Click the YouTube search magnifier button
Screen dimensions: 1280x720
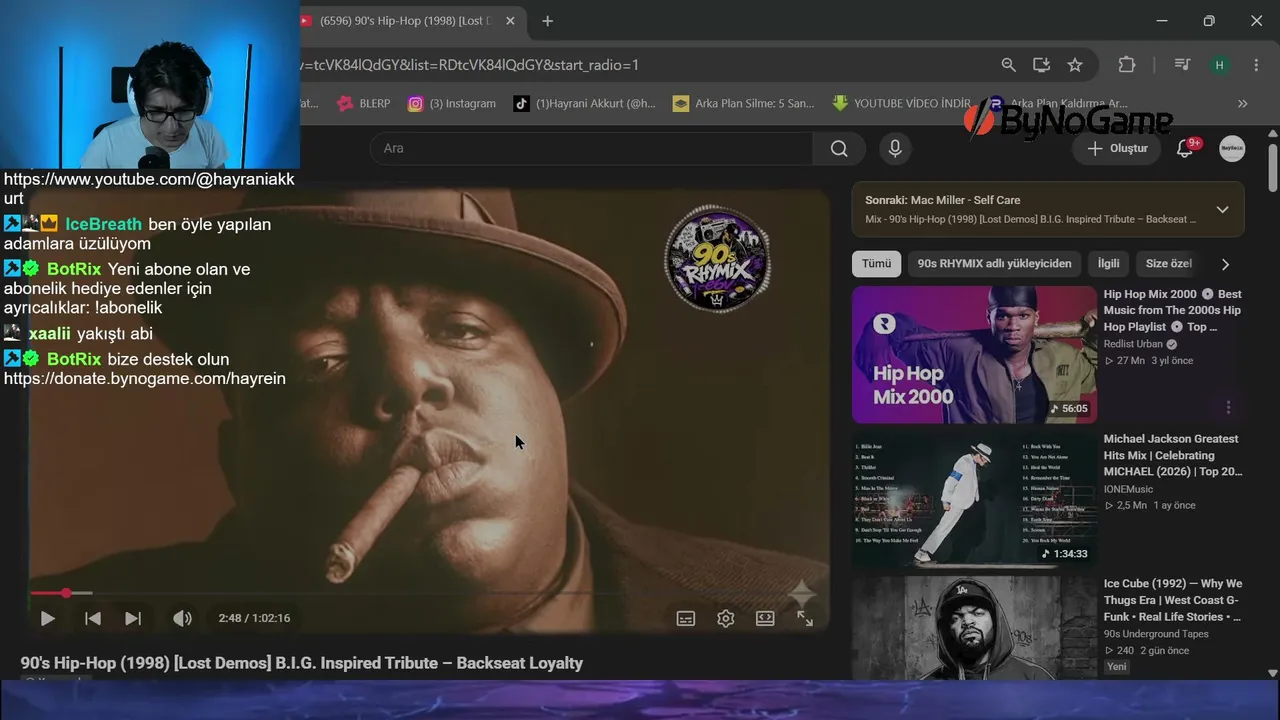[x=839, y=149]
